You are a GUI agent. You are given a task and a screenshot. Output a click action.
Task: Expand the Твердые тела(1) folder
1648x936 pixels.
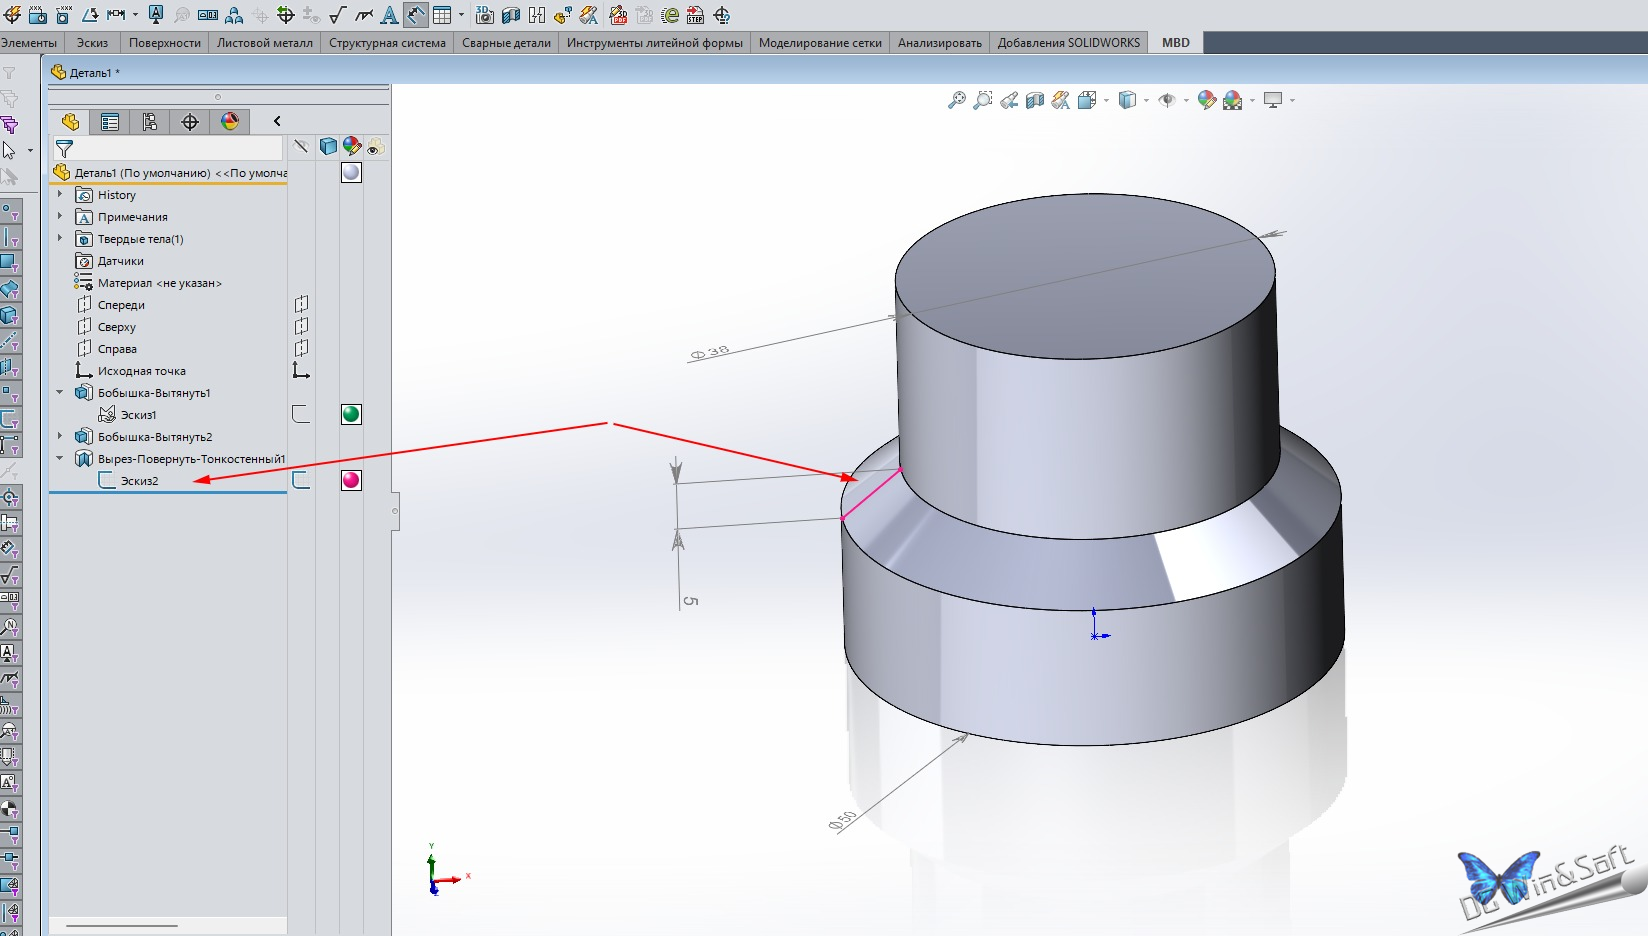(60, 238)
